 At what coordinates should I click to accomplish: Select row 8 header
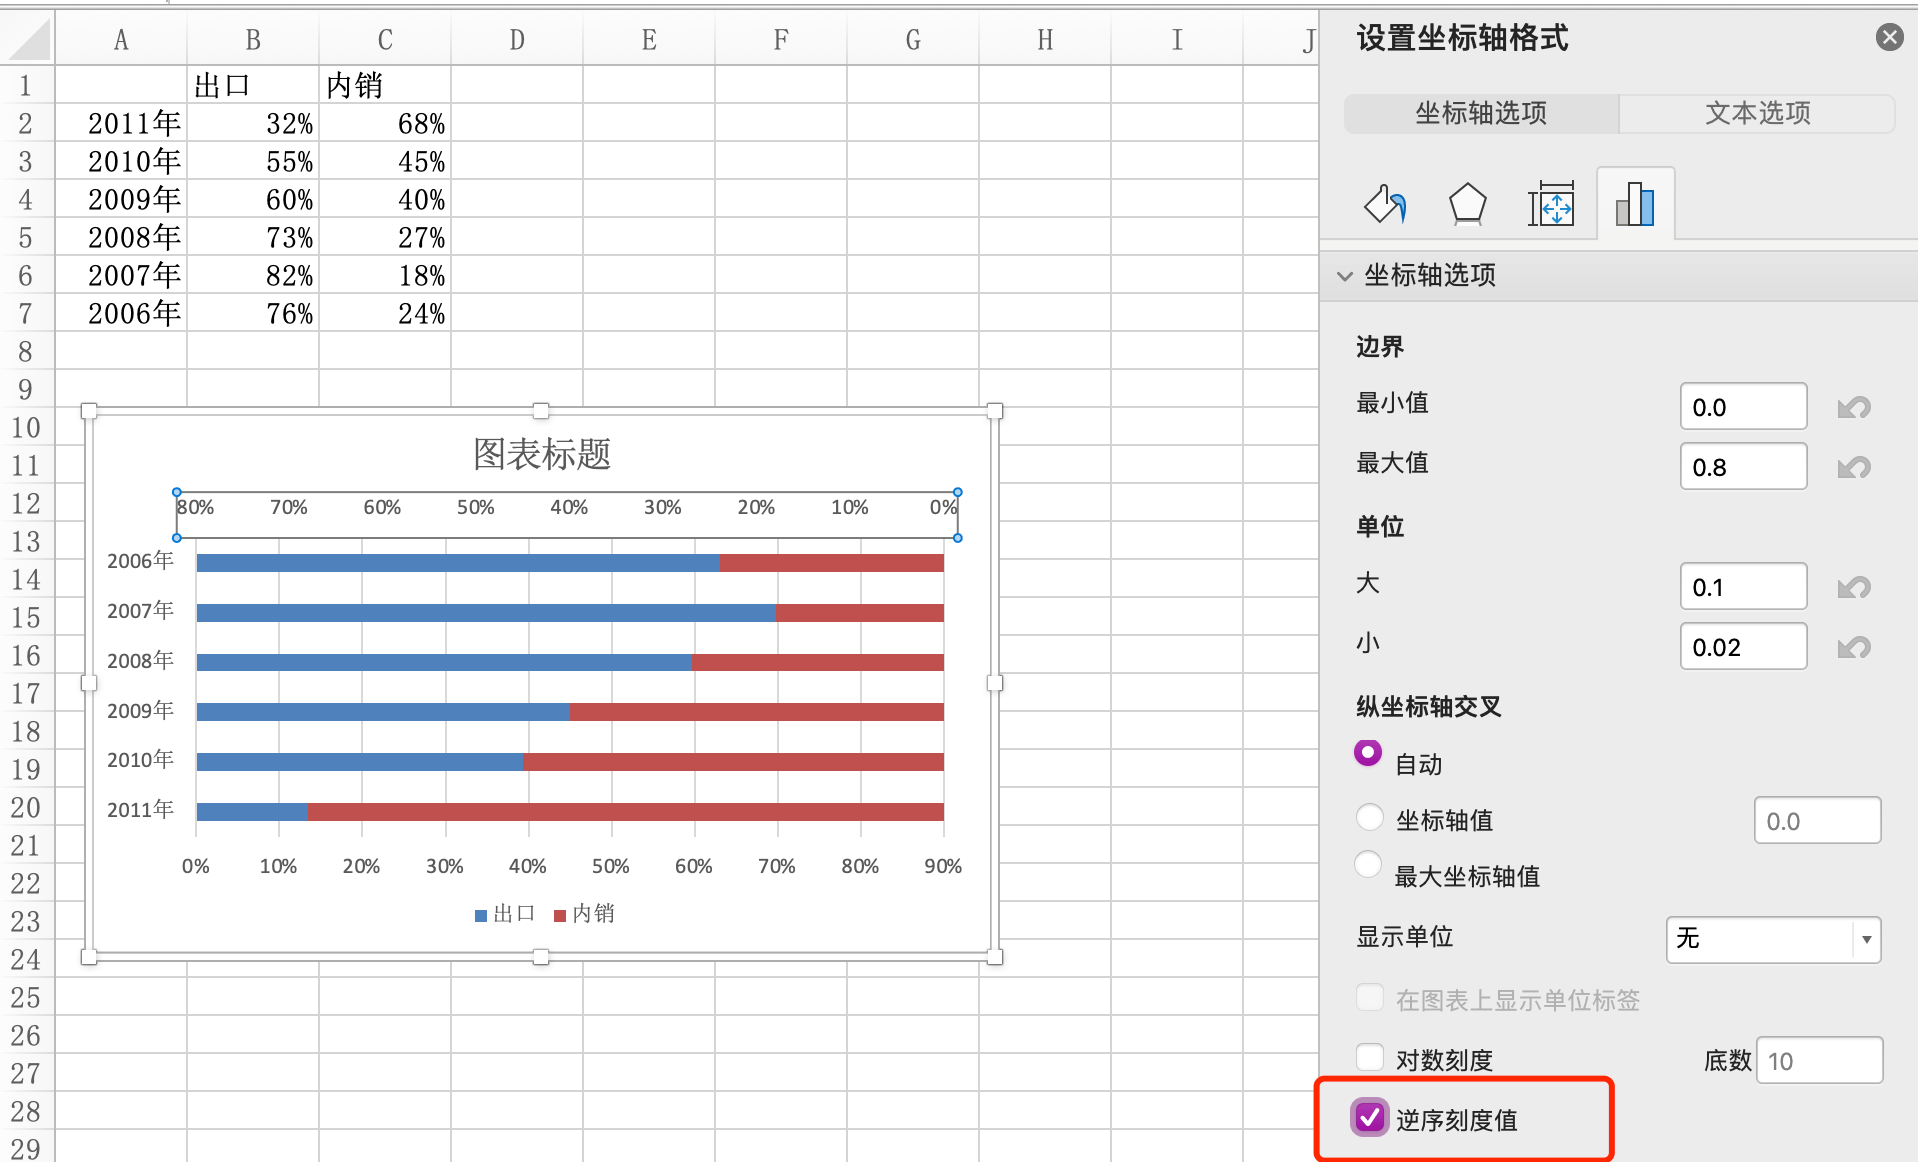(x=26, y=352)
